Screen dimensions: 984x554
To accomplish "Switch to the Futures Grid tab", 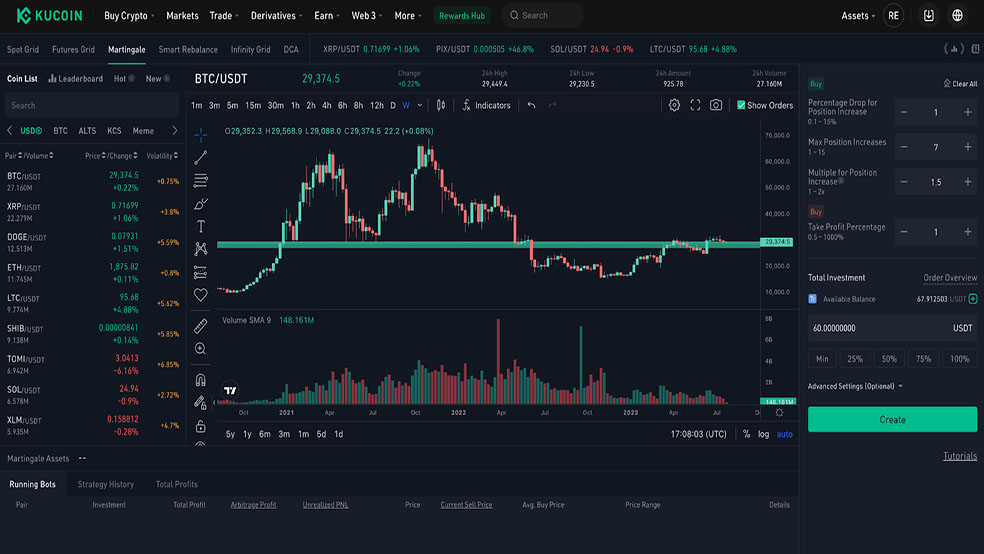I will (x=73, y=50).
